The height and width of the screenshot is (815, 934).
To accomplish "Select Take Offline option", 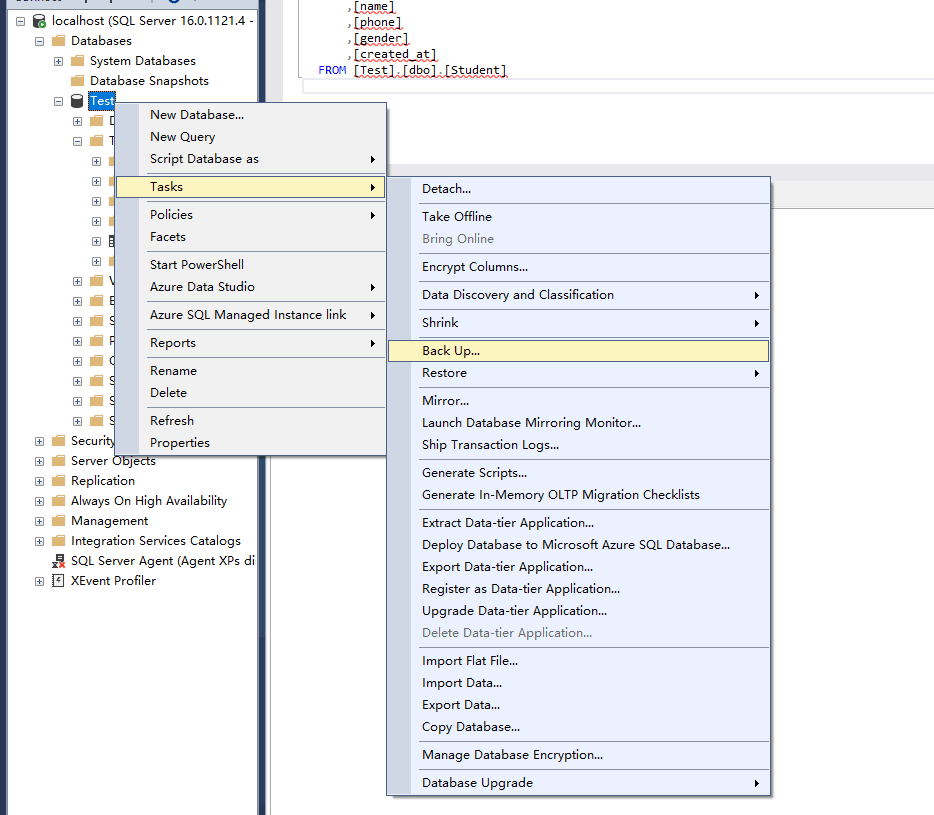I will [x=457, y=217].
